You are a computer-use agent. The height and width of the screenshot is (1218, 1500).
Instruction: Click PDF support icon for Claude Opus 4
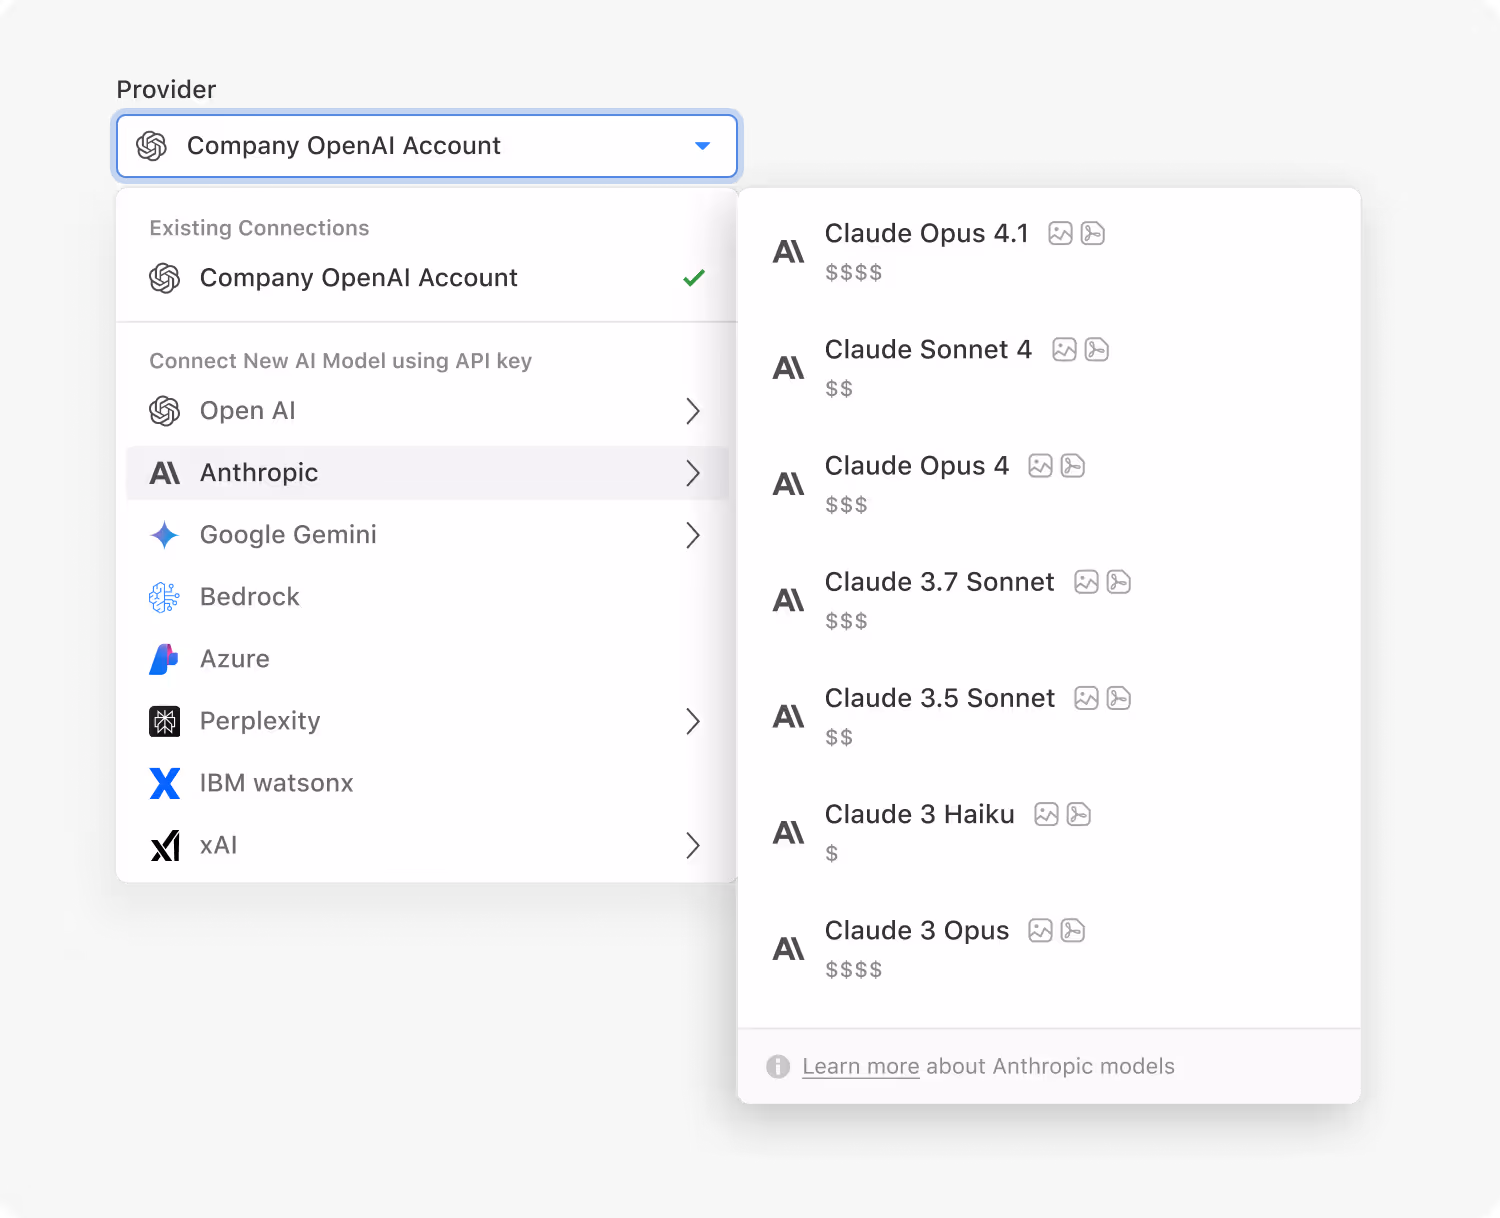(1072, 466)
